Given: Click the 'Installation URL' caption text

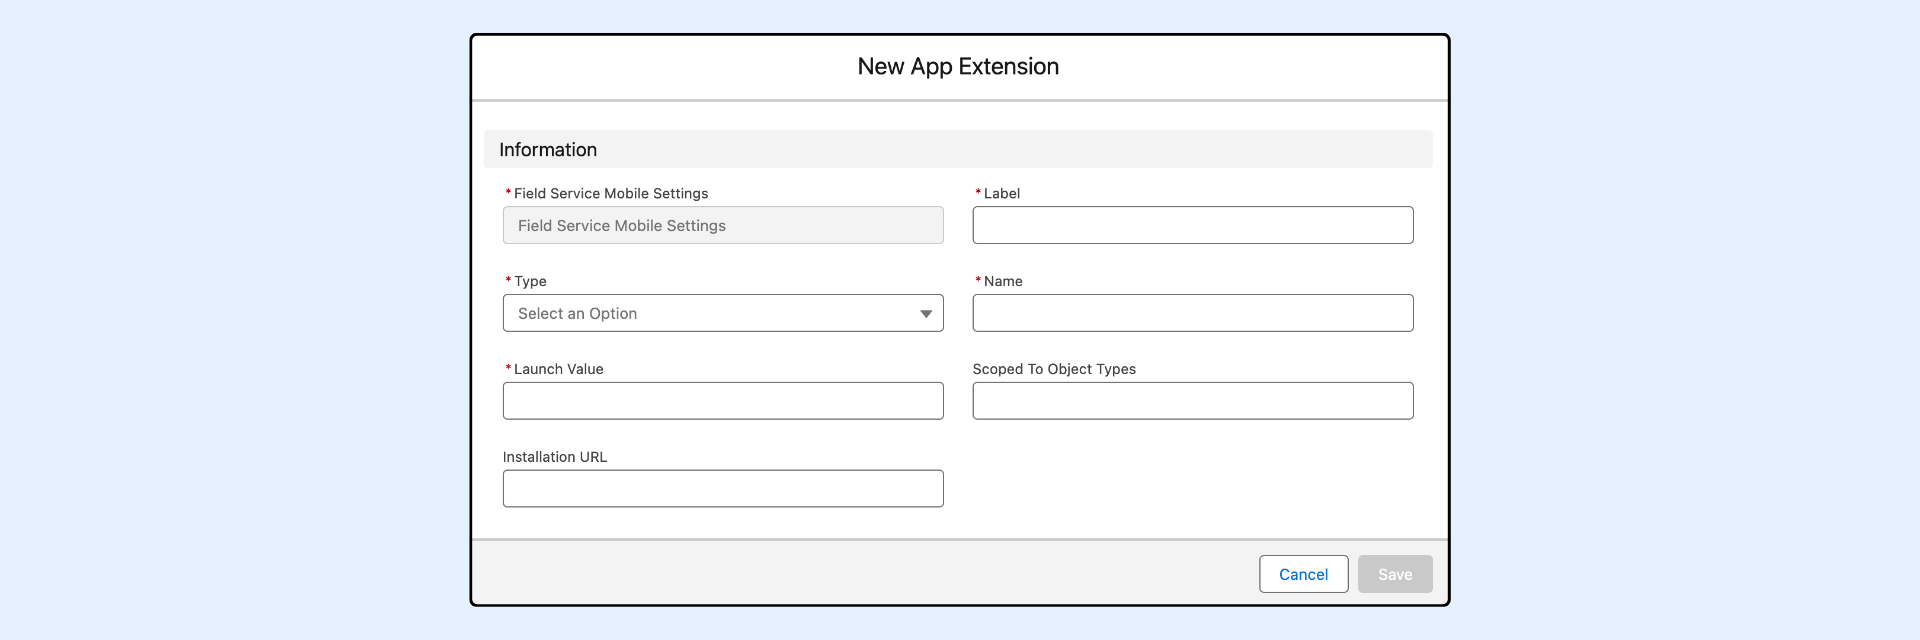Looking at the screenshot, I should (555, 457).
